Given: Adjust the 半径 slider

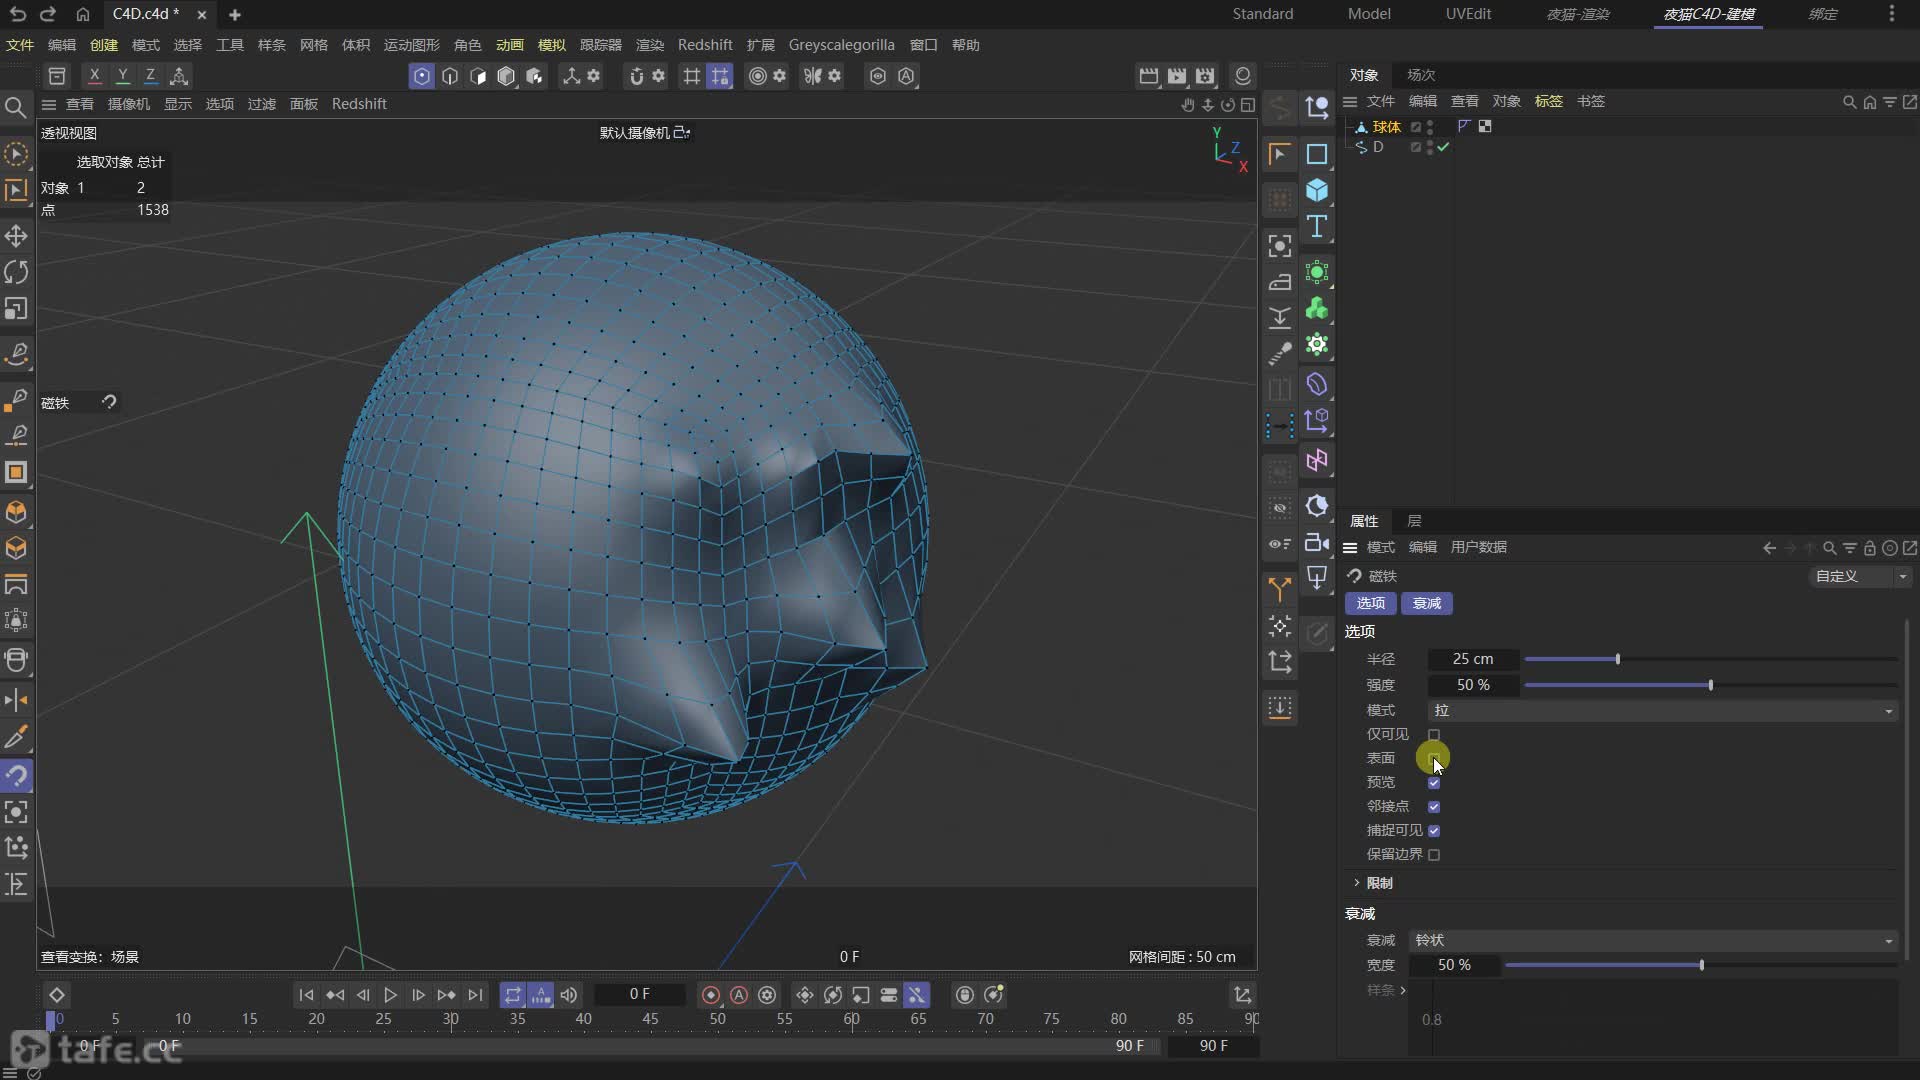Looking at the screenshot, I should tap(1710, 659).
